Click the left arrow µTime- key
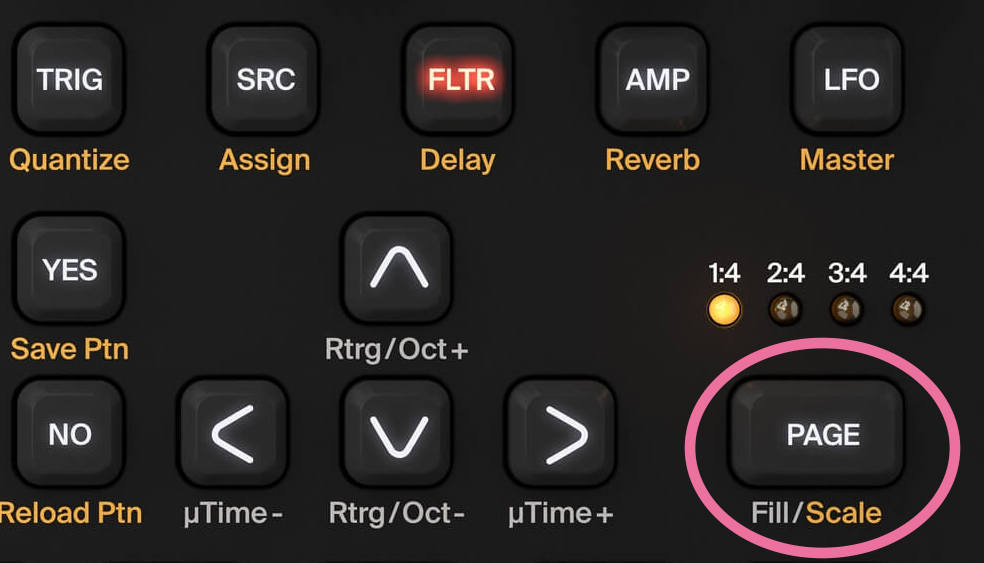 tap(233, 434)
